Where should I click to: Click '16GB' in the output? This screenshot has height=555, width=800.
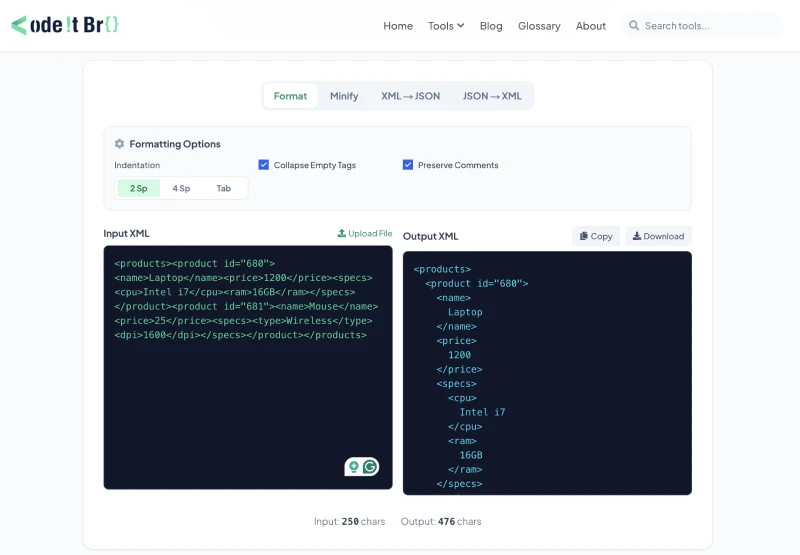[471, 455]
